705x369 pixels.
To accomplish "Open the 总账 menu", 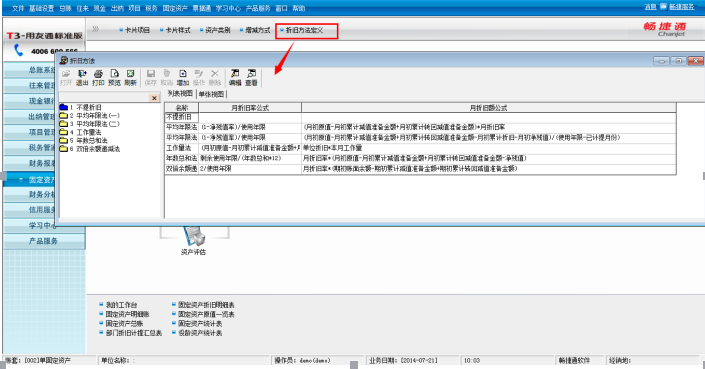I will click(x=65, y=8).
